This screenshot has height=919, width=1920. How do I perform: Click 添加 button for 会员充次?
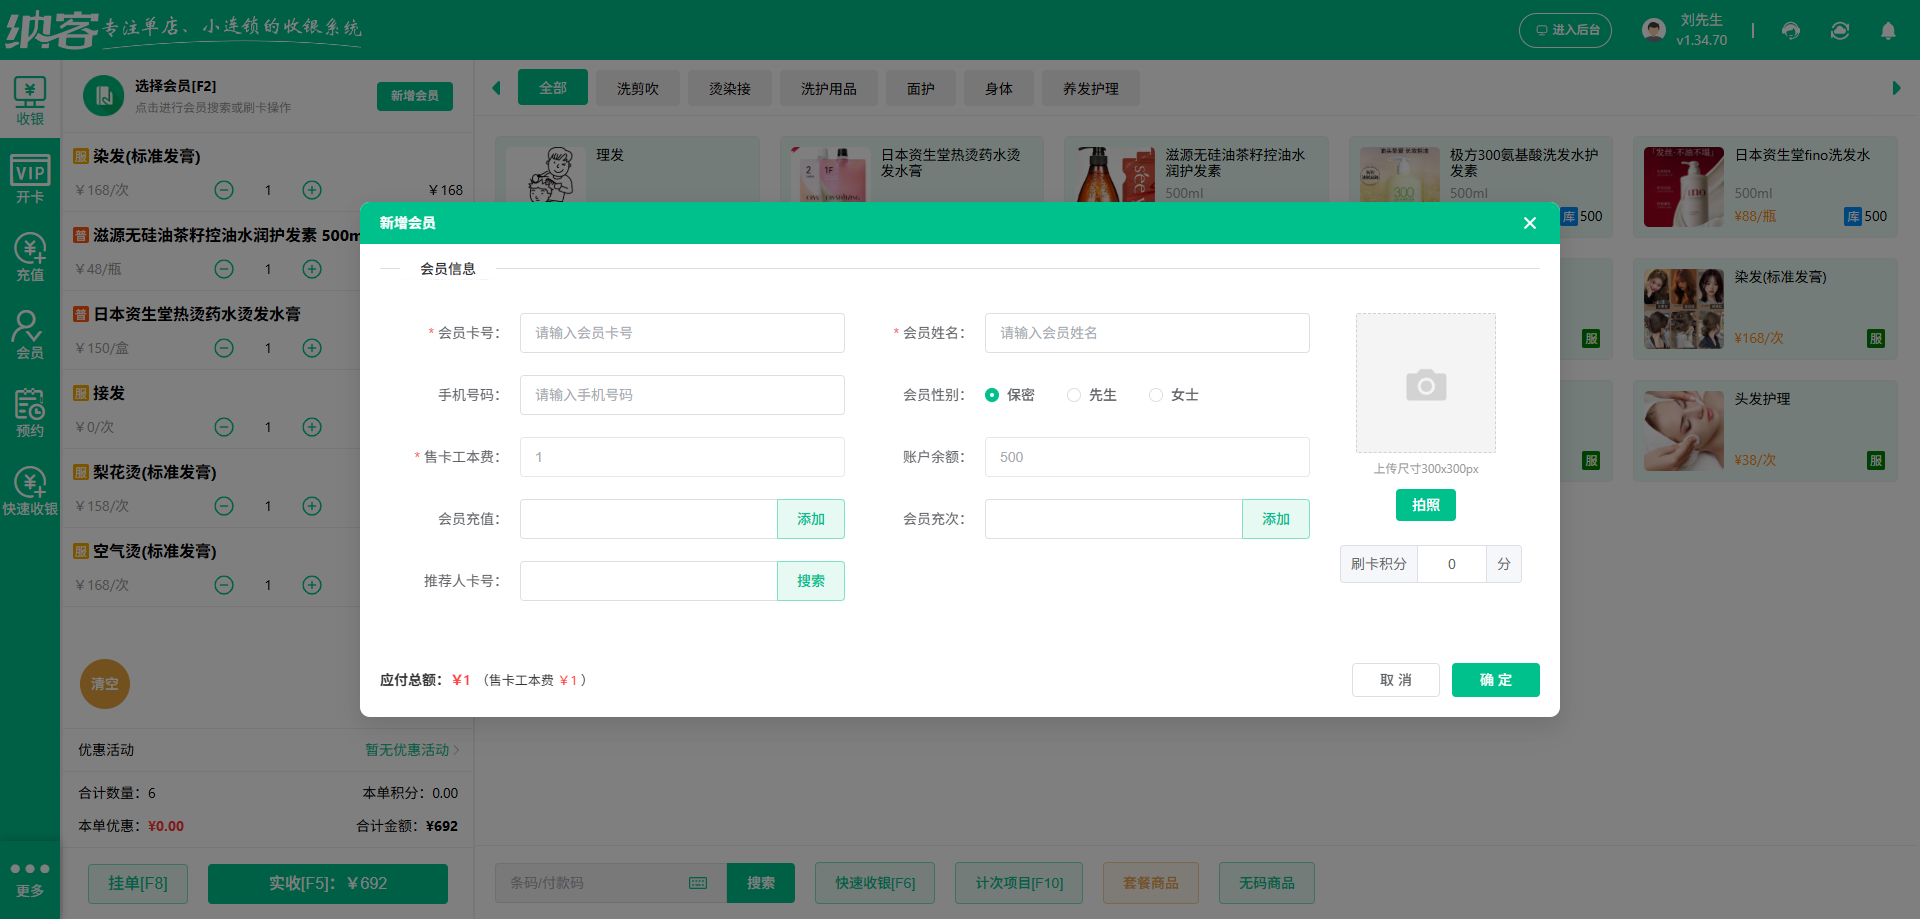pyautogui.click(x=1276, y=519)
